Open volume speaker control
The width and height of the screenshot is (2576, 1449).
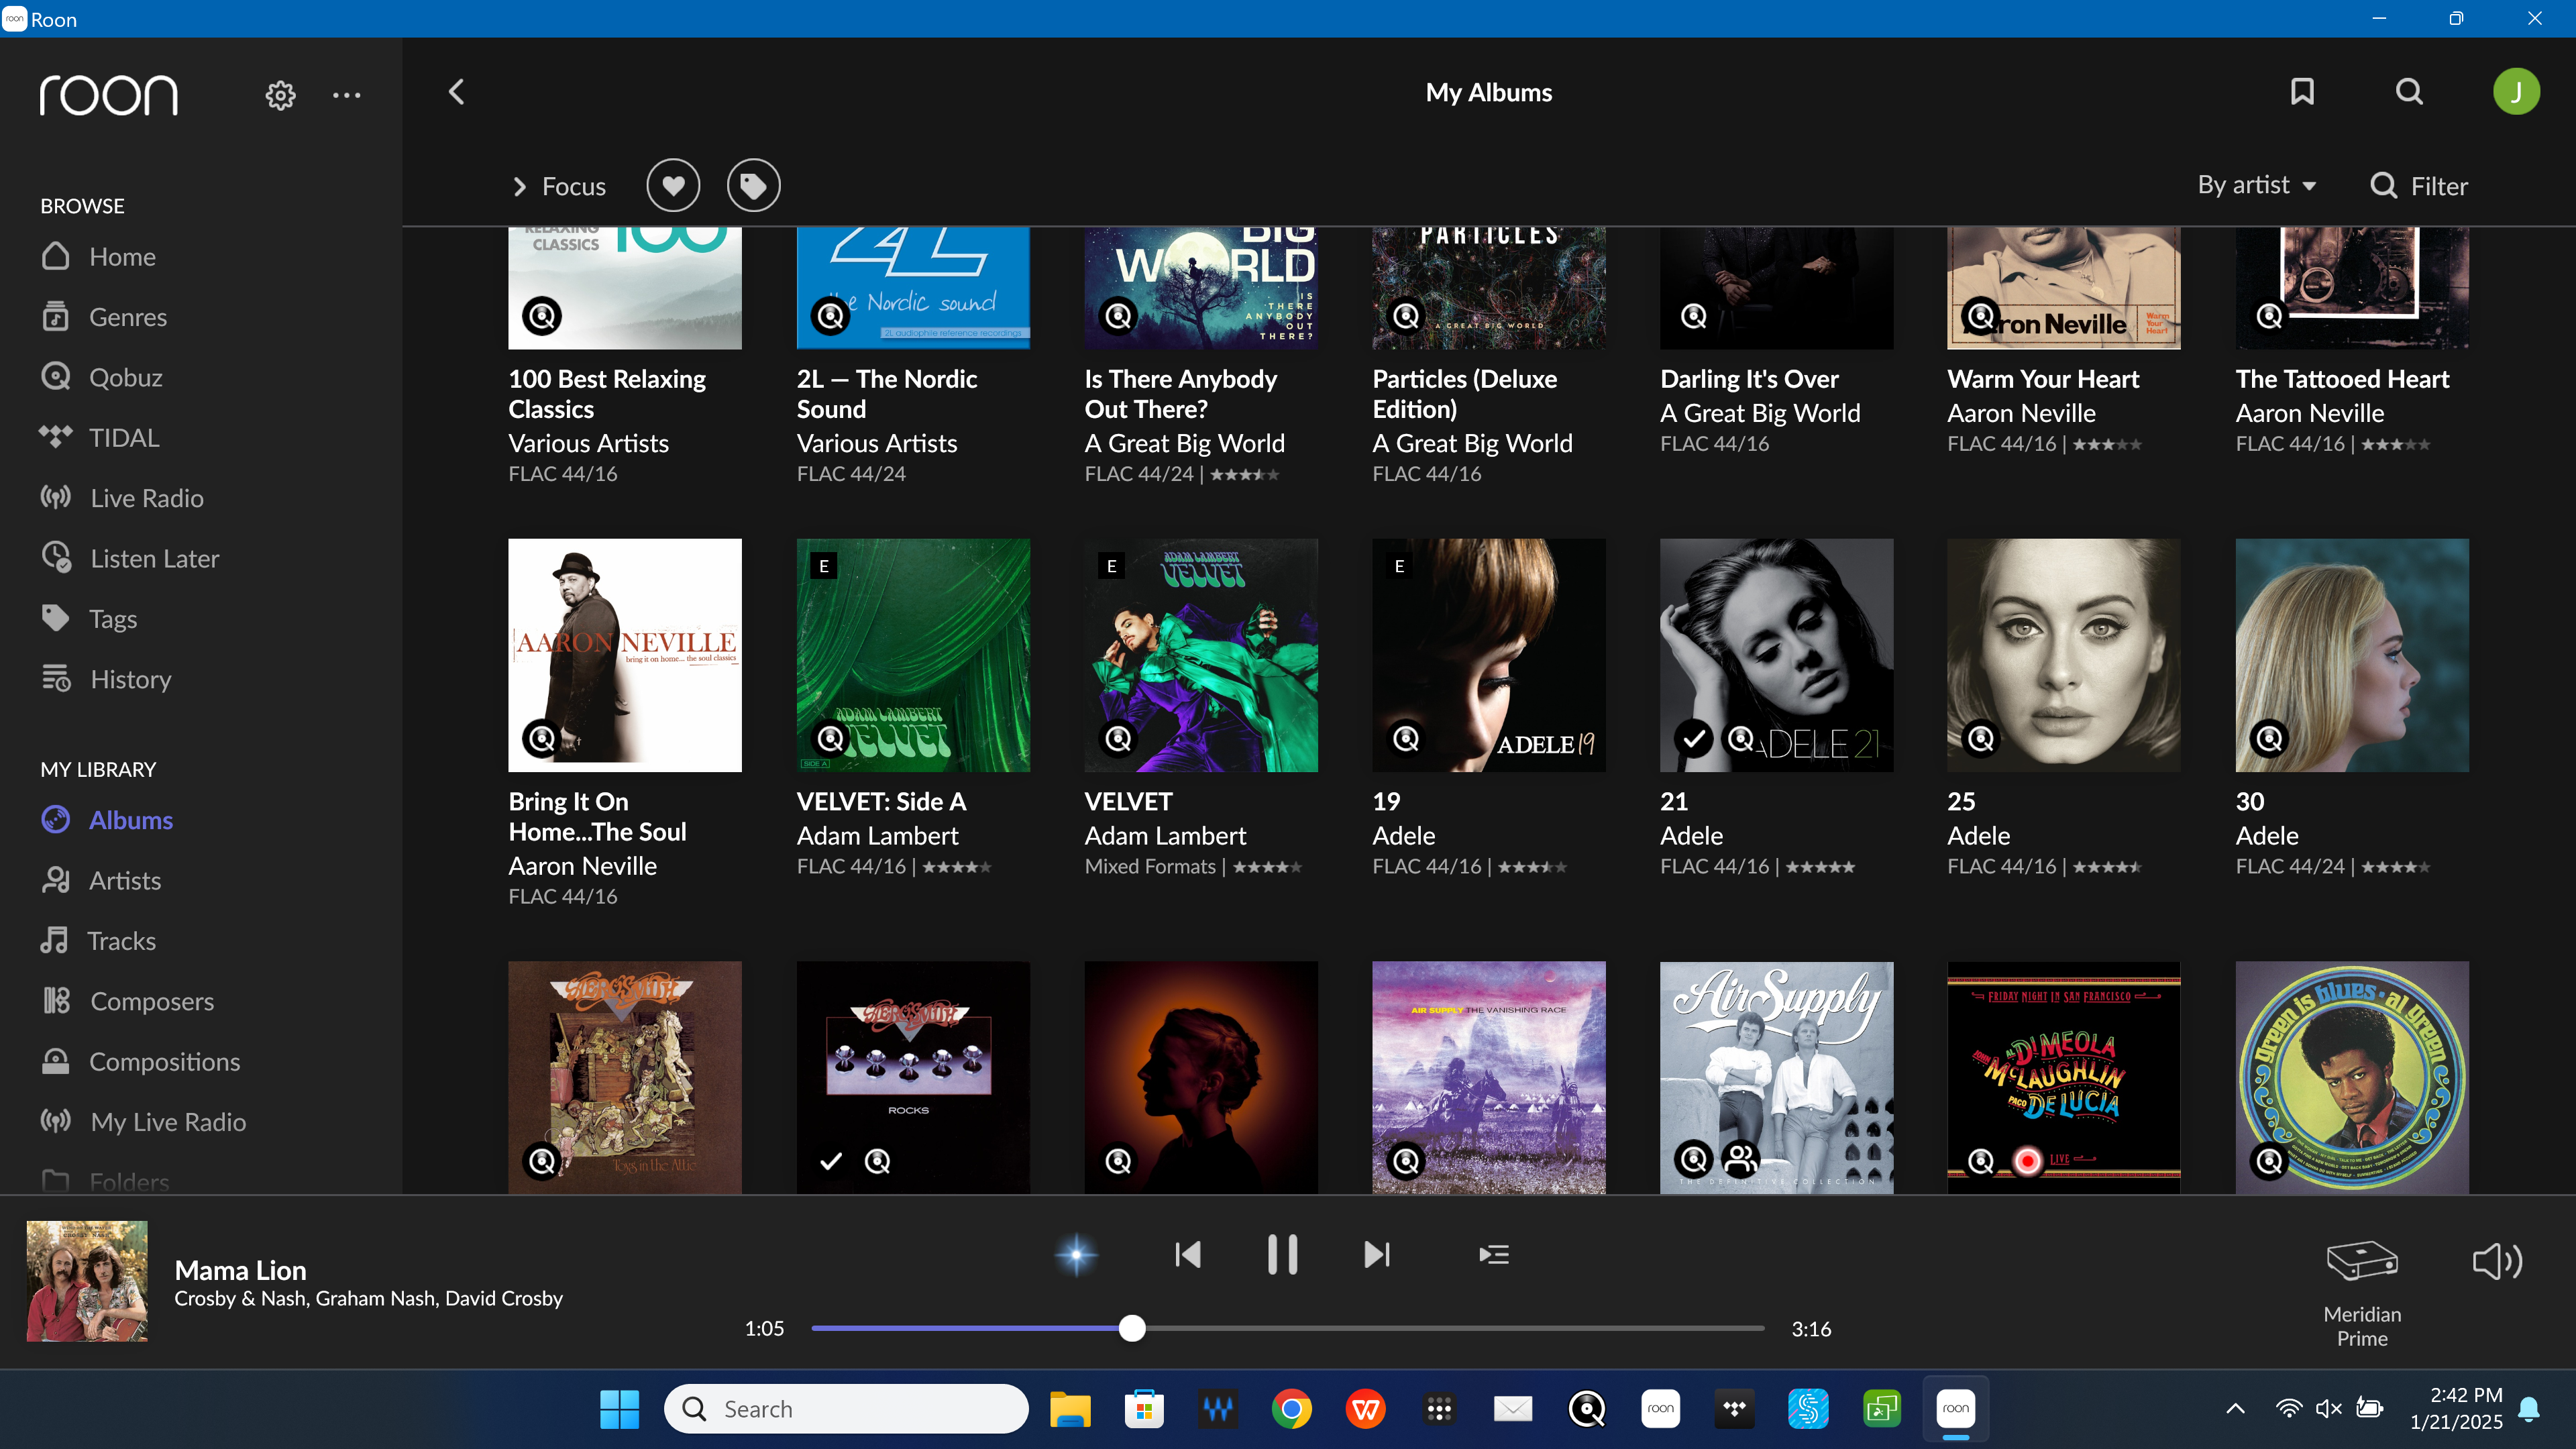pyautogui.click(x=2497, y=1262)
